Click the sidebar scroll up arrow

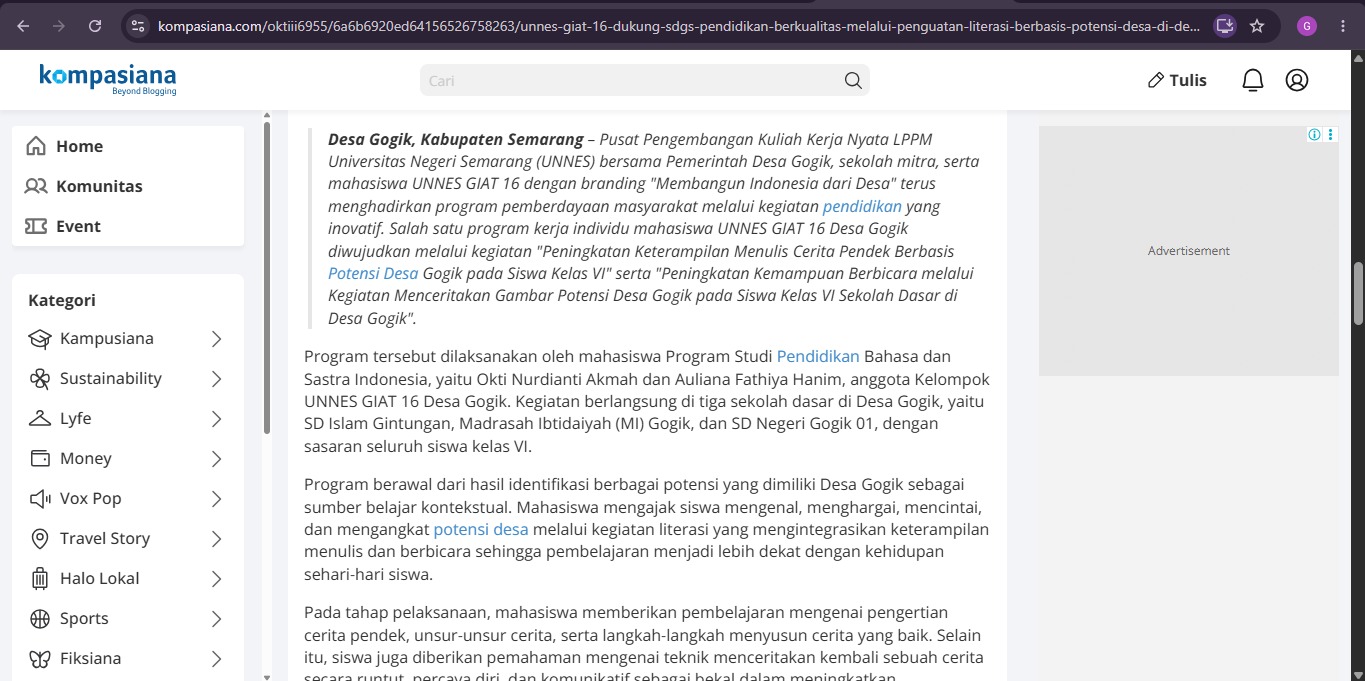coord(267,117)
